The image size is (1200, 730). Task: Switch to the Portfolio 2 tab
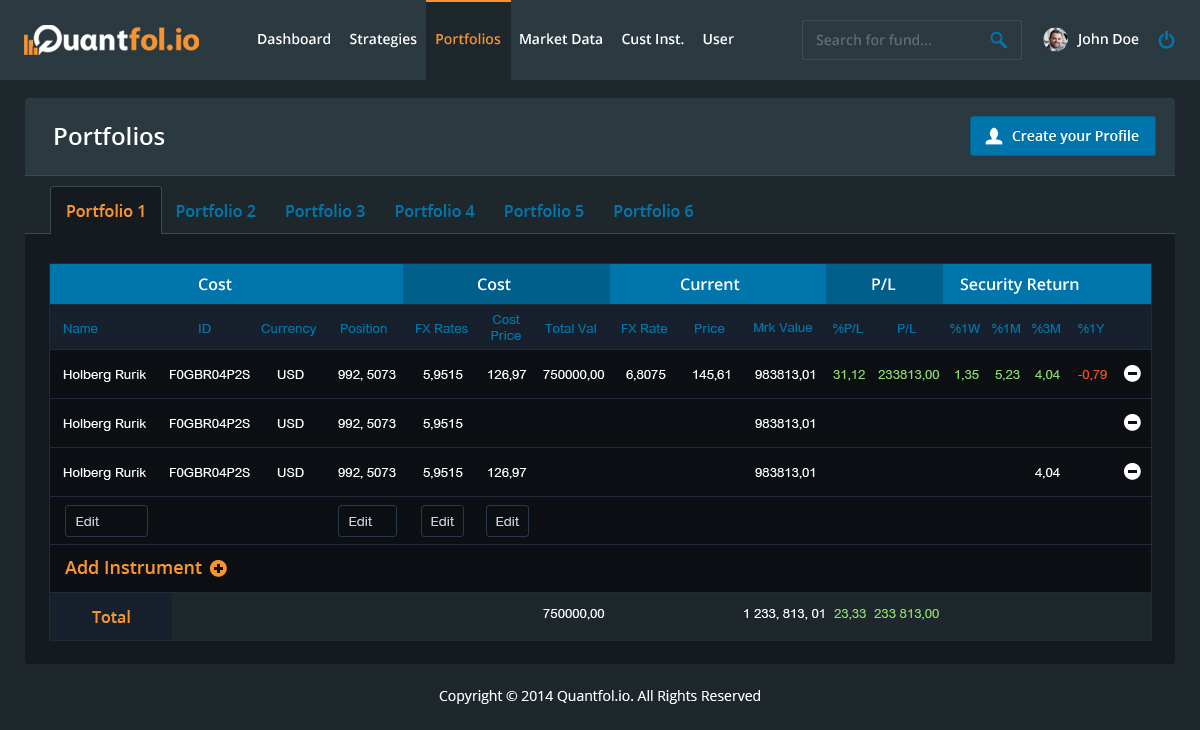pyautogui.click(x=216, y=211)
